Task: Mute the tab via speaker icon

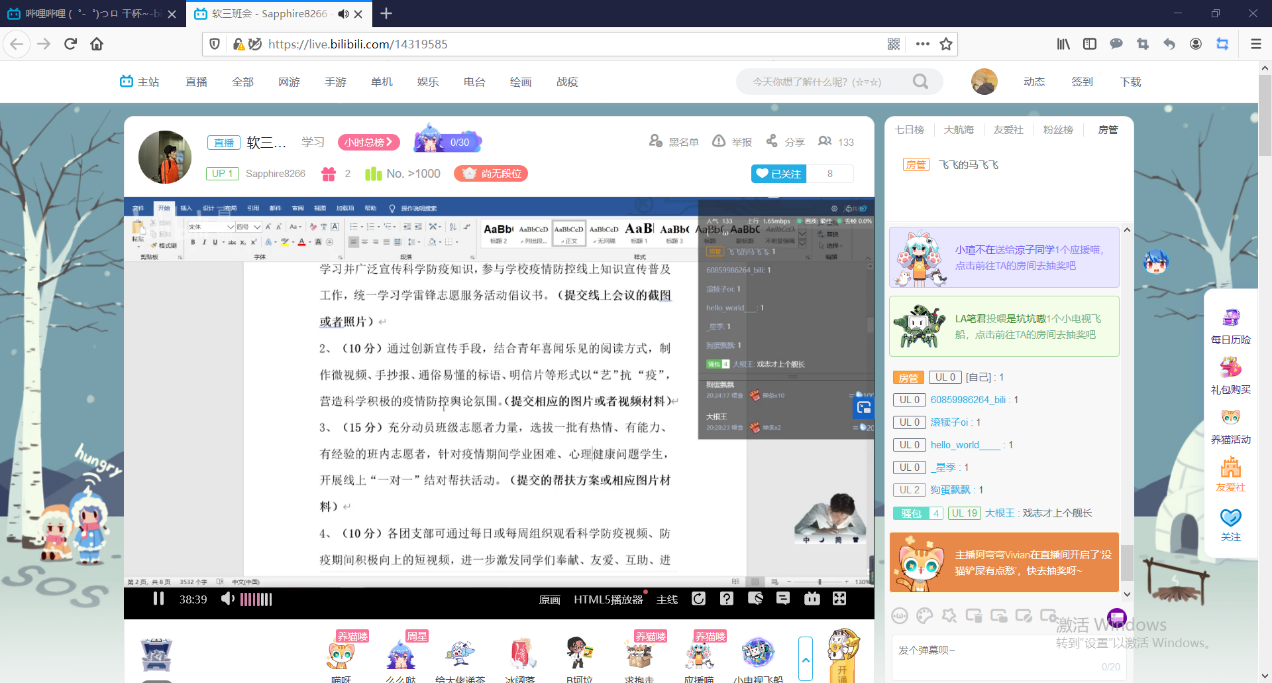Action: point(344,14)
